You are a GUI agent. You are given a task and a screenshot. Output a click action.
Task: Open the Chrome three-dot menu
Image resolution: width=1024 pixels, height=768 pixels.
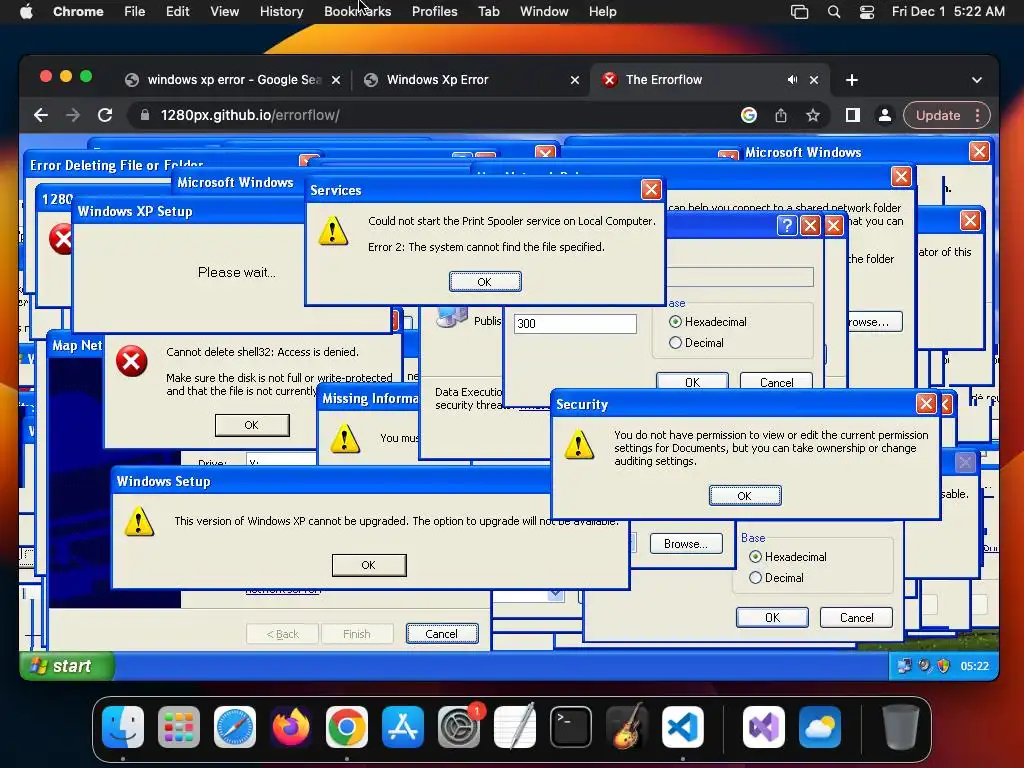pyautogui.click(x=978, y=115)
